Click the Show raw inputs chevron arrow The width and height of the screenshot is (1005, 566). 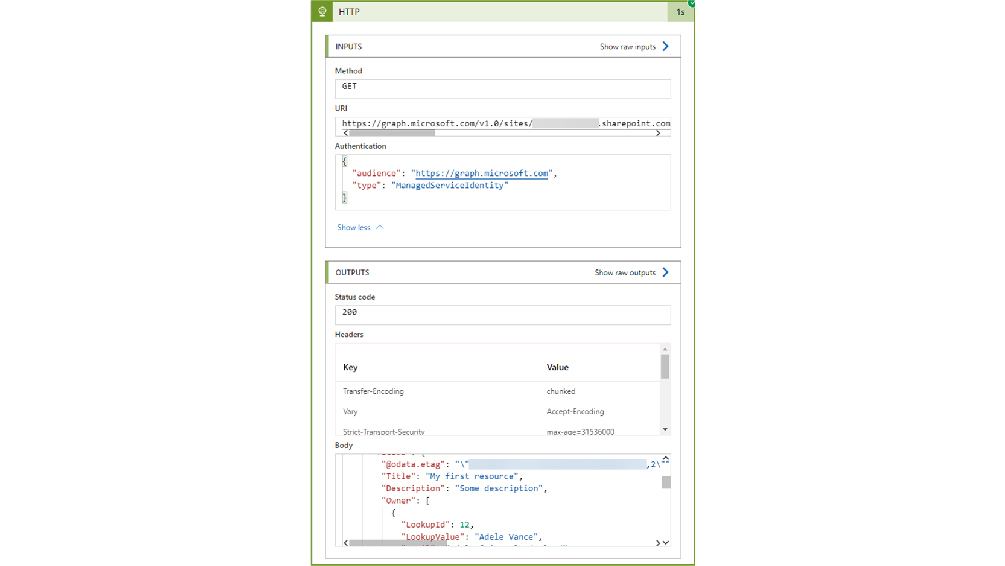pos(666,46)
